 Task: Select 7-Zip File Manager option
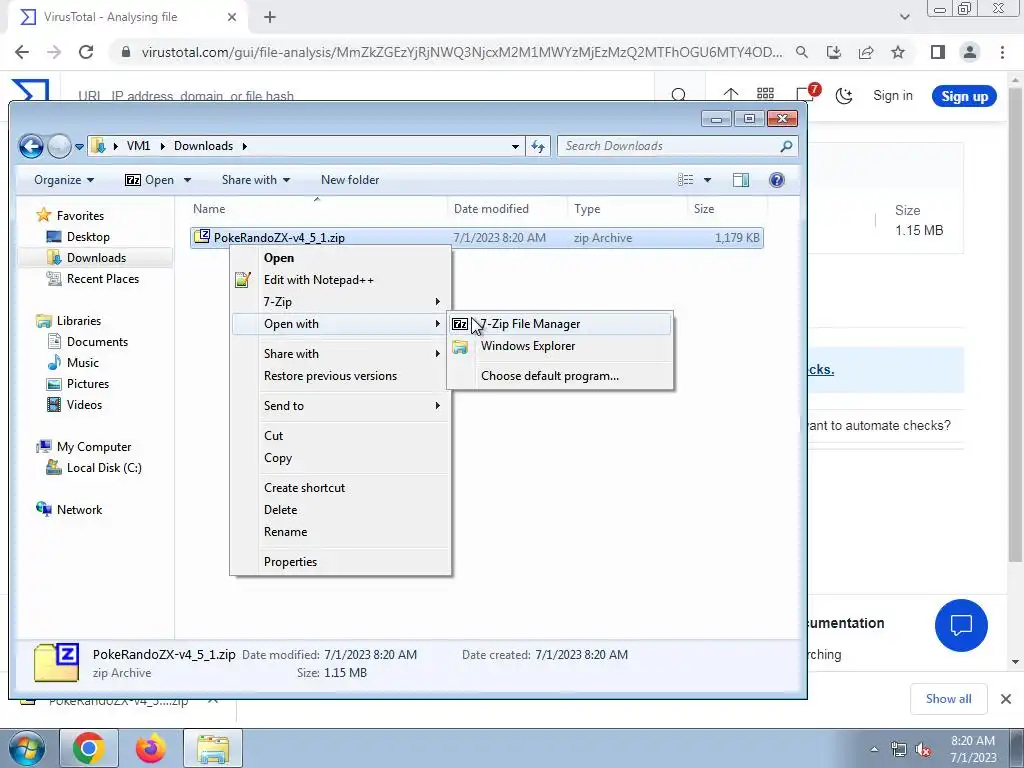click(560, 324)
